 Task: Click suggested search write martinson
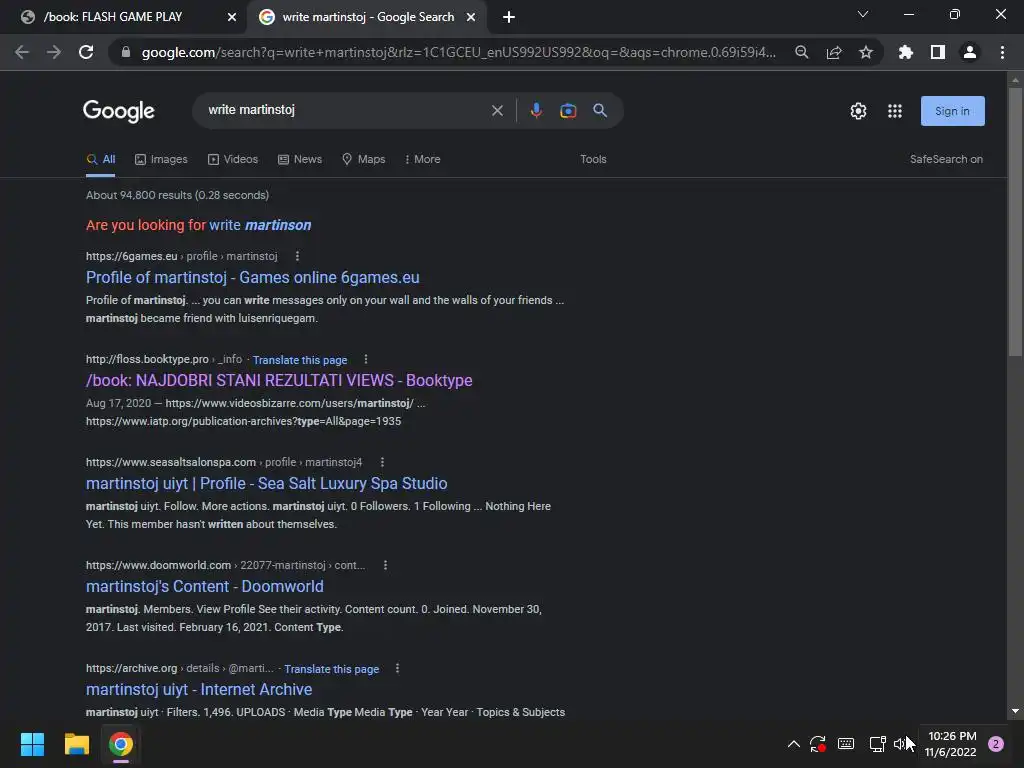tap(260, 225)
